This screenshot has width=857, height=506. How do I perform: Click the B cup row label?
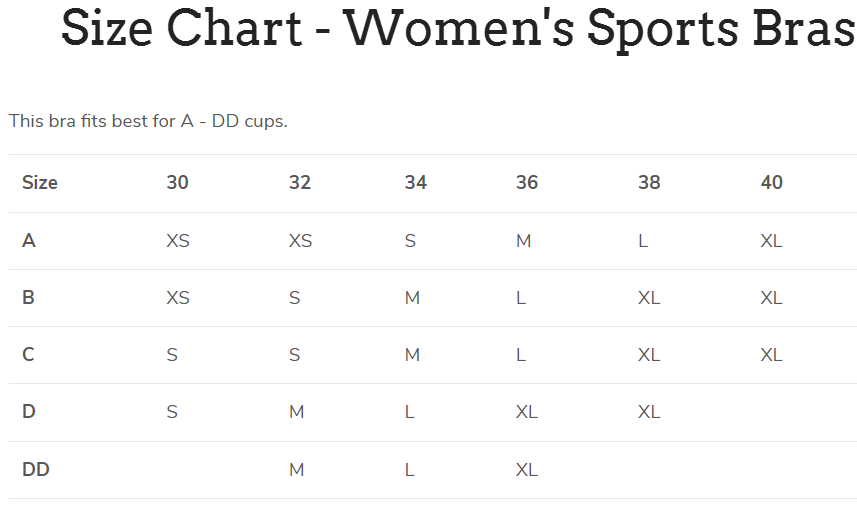coord(29,298)
